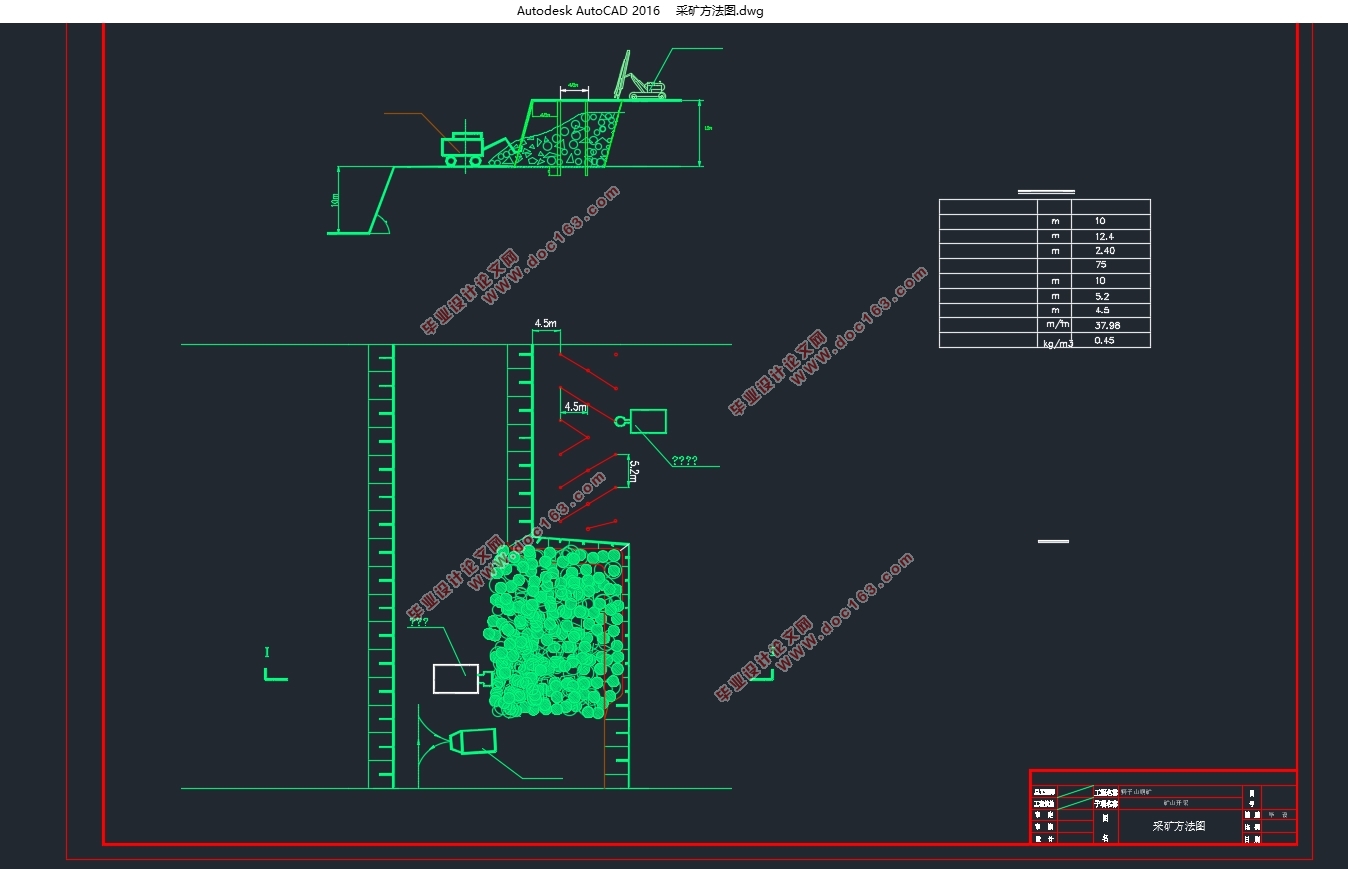1348x869 pixels.
Task: Click the 10 value above 12.4
Action: (1100, 221)
